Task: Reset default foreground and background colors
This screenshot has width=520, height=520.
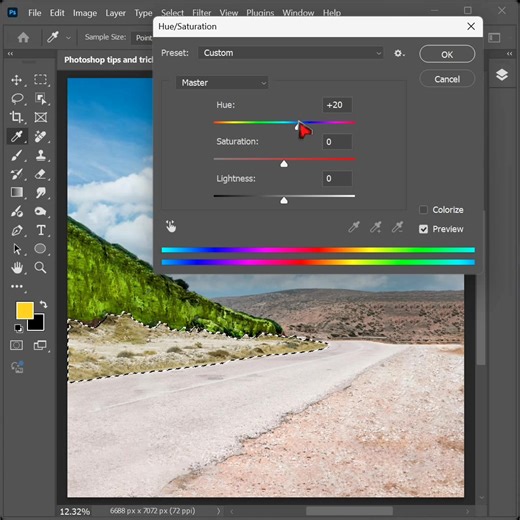Action: [18, 328]
